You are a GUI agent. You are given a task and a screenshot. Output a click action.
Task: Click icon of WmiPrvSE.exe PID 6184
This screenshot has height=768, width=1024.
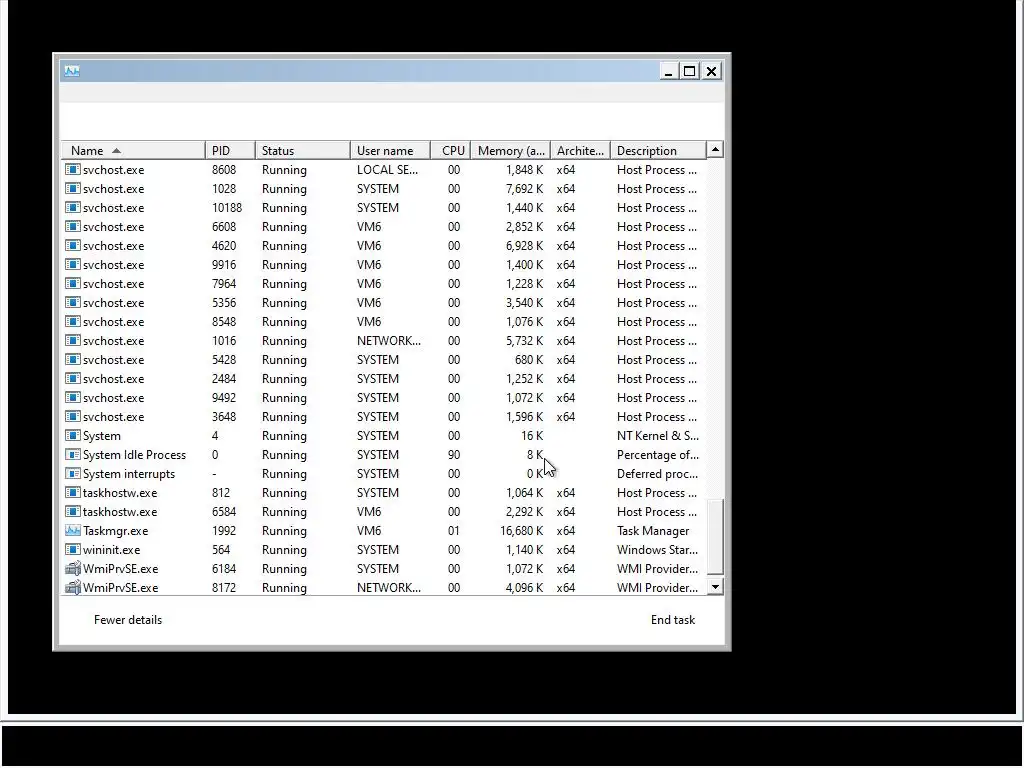(72, 569)
